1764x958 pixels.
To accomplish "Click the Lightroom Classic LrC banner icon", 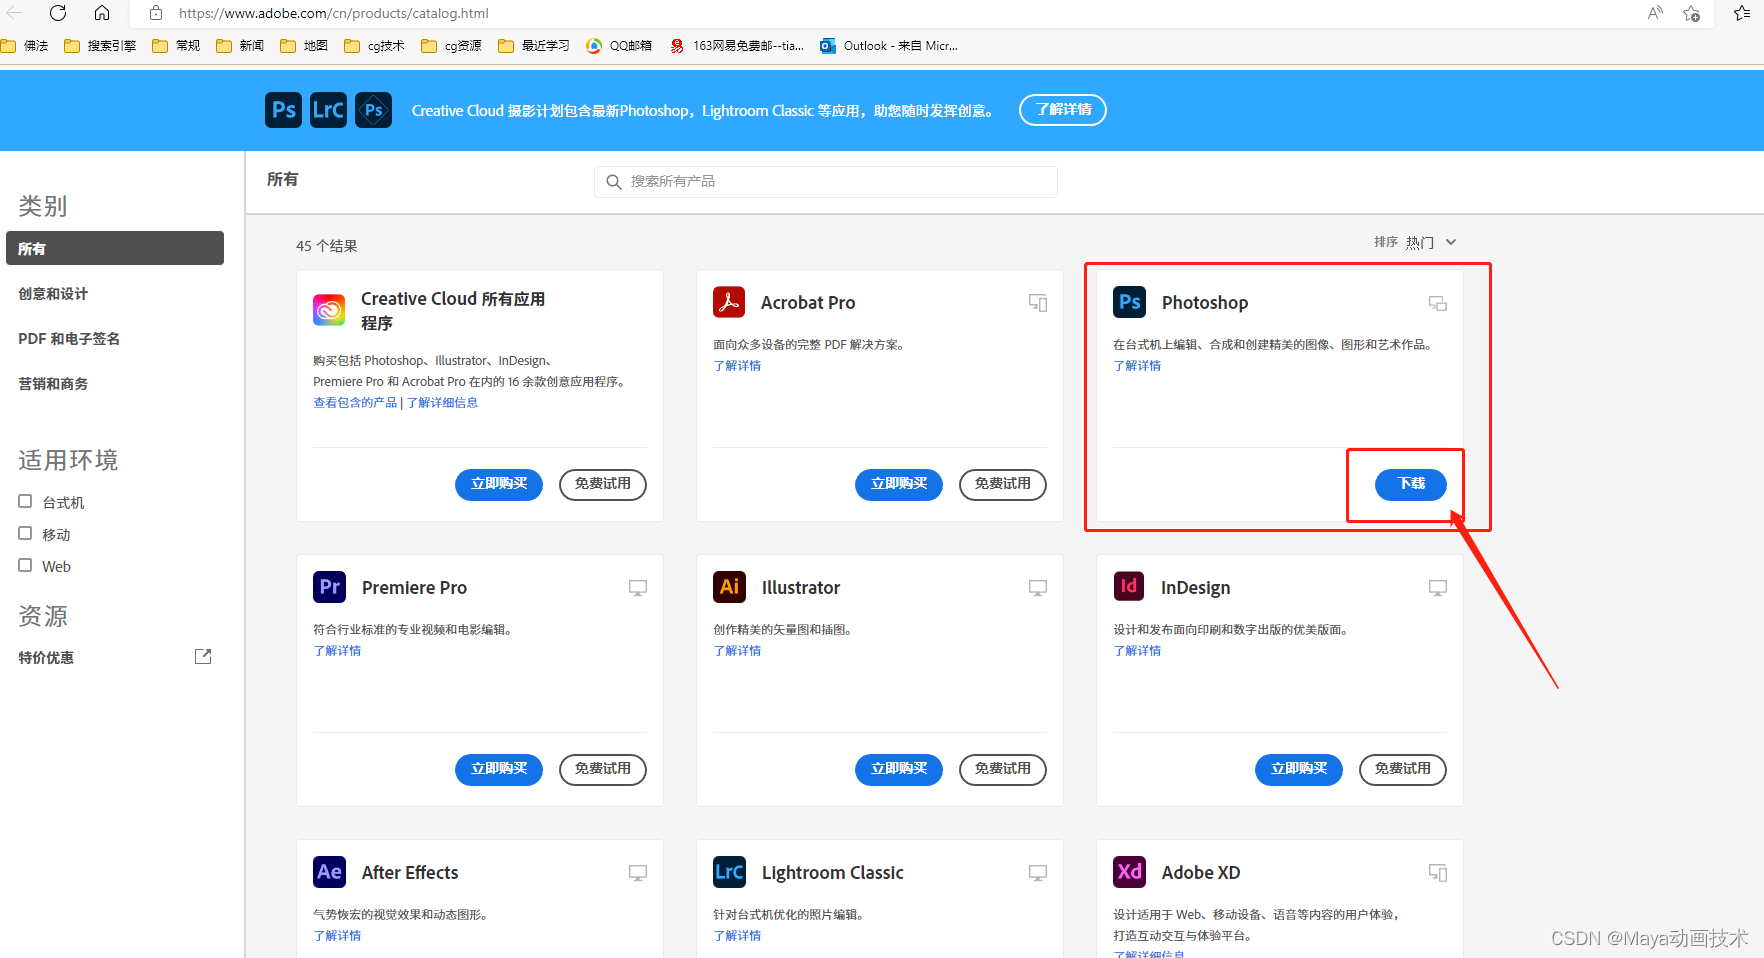I will pyautogui.click(x=328, y=110).
